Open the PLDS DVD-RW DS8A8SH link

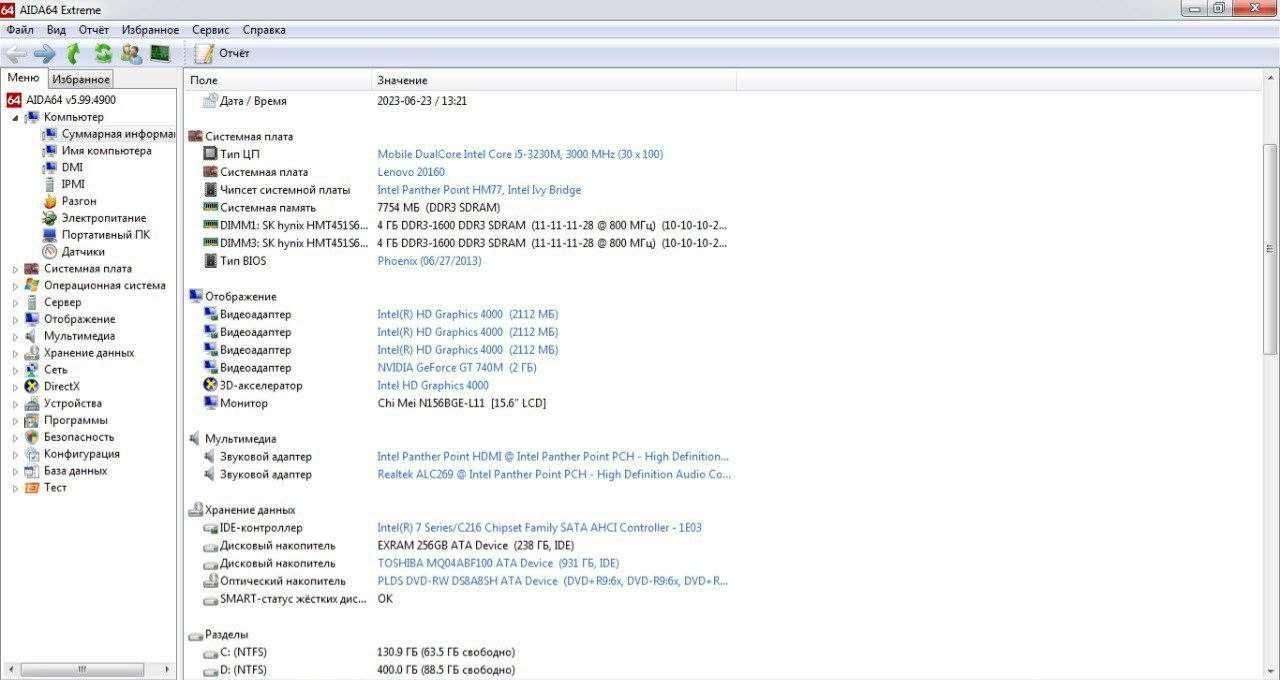point(552,581)
